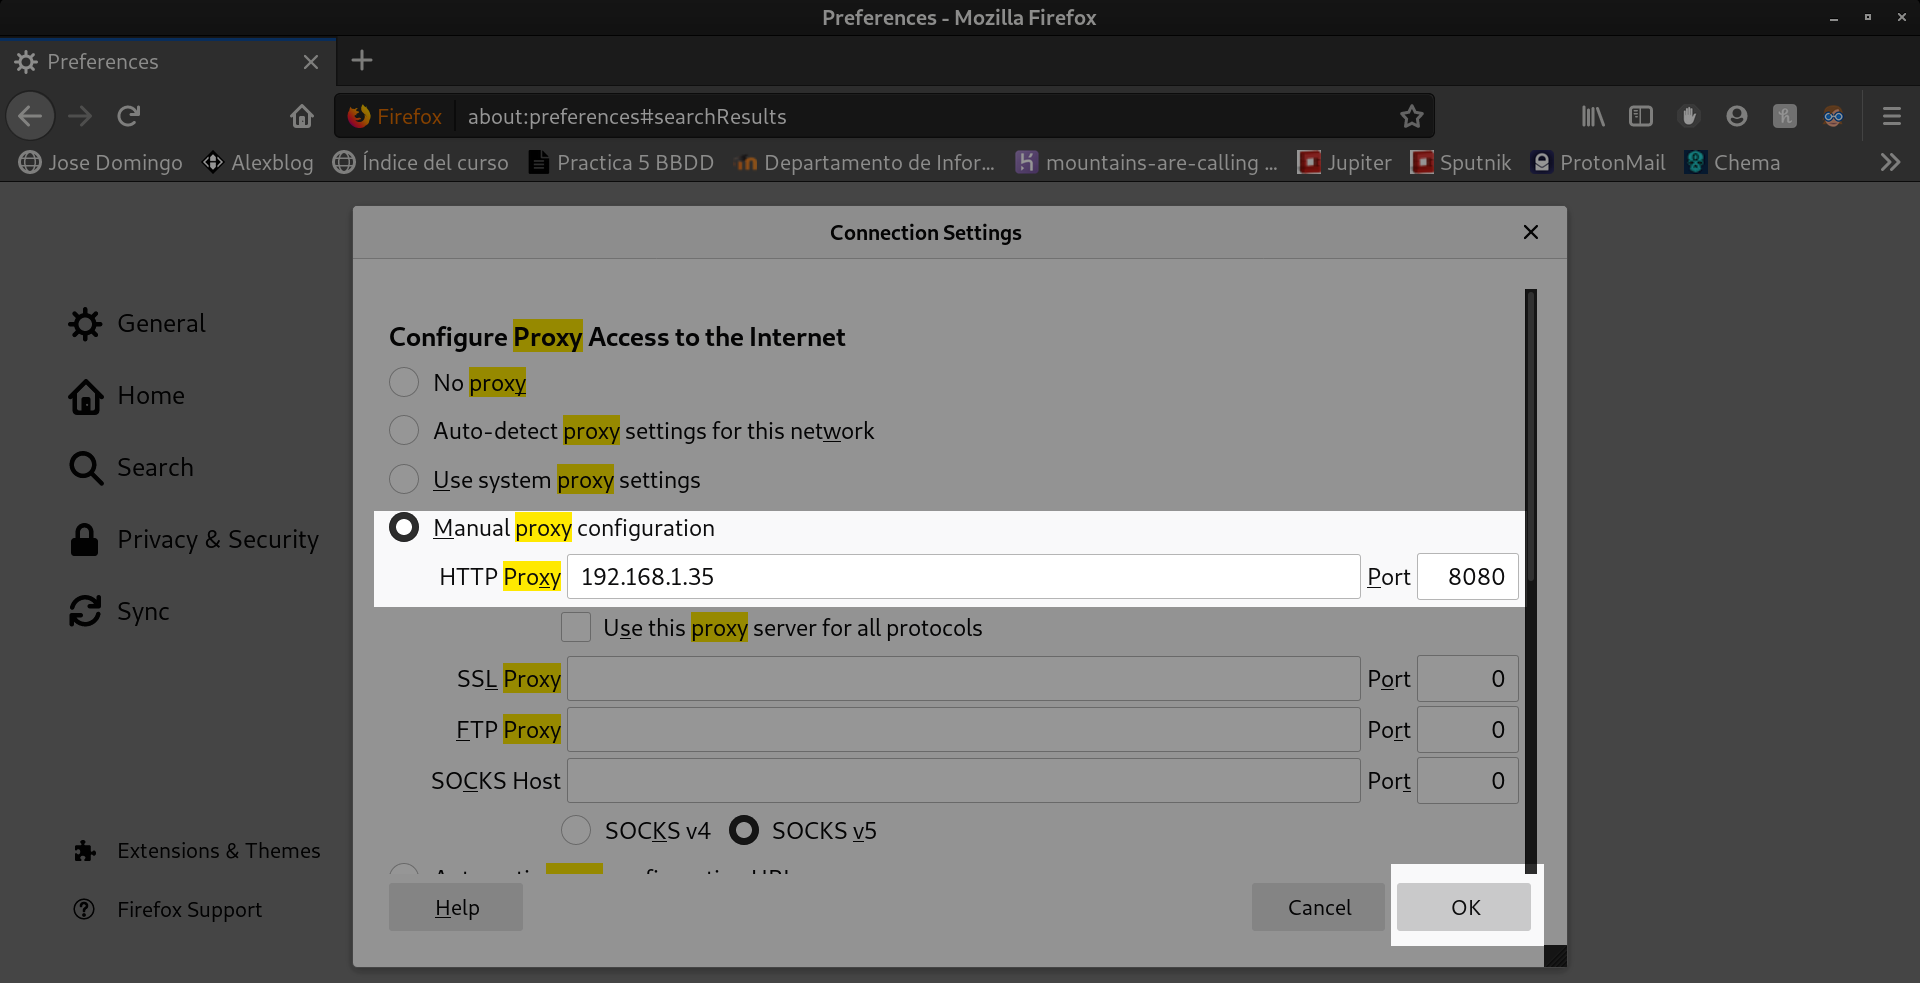Bookmark this page with the star icon
Screen dimensions: 1920x983
[x=1411, y=117]
